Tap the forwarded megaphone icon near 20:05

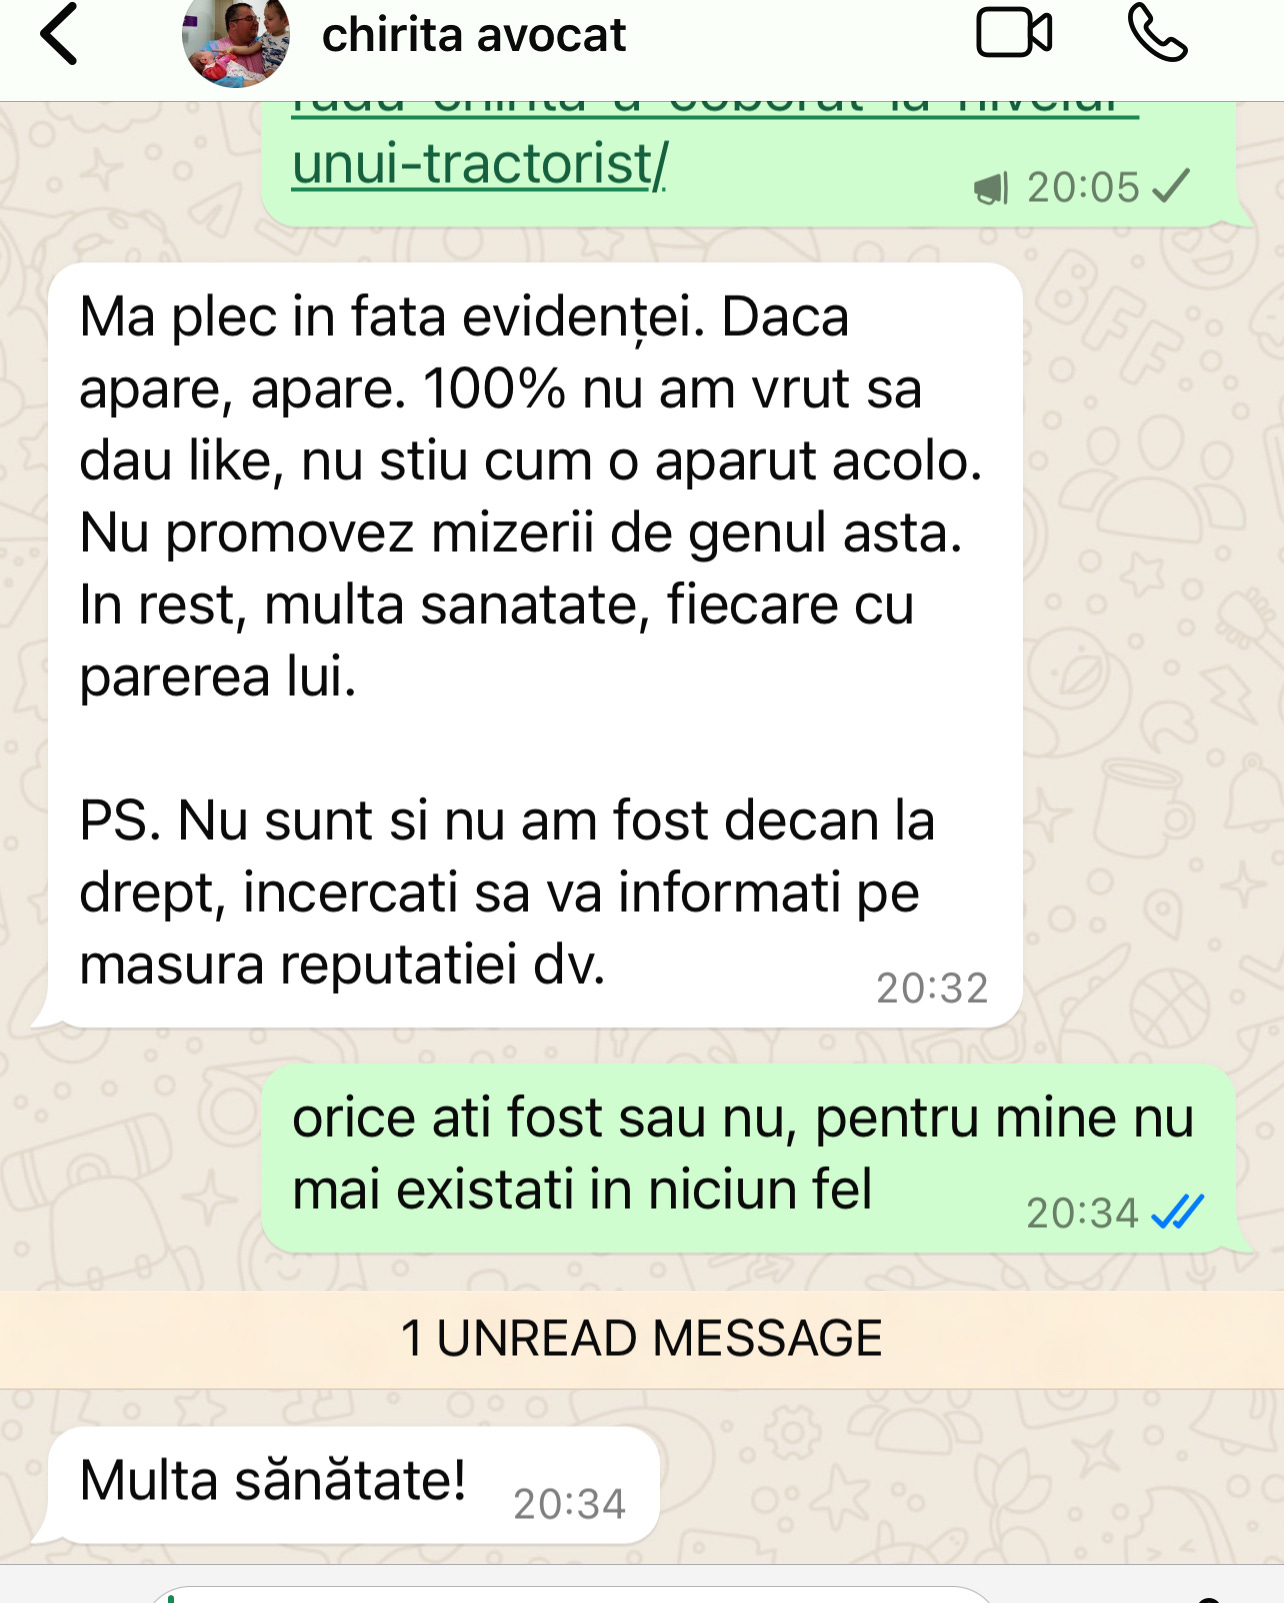(x=991, y=188)
